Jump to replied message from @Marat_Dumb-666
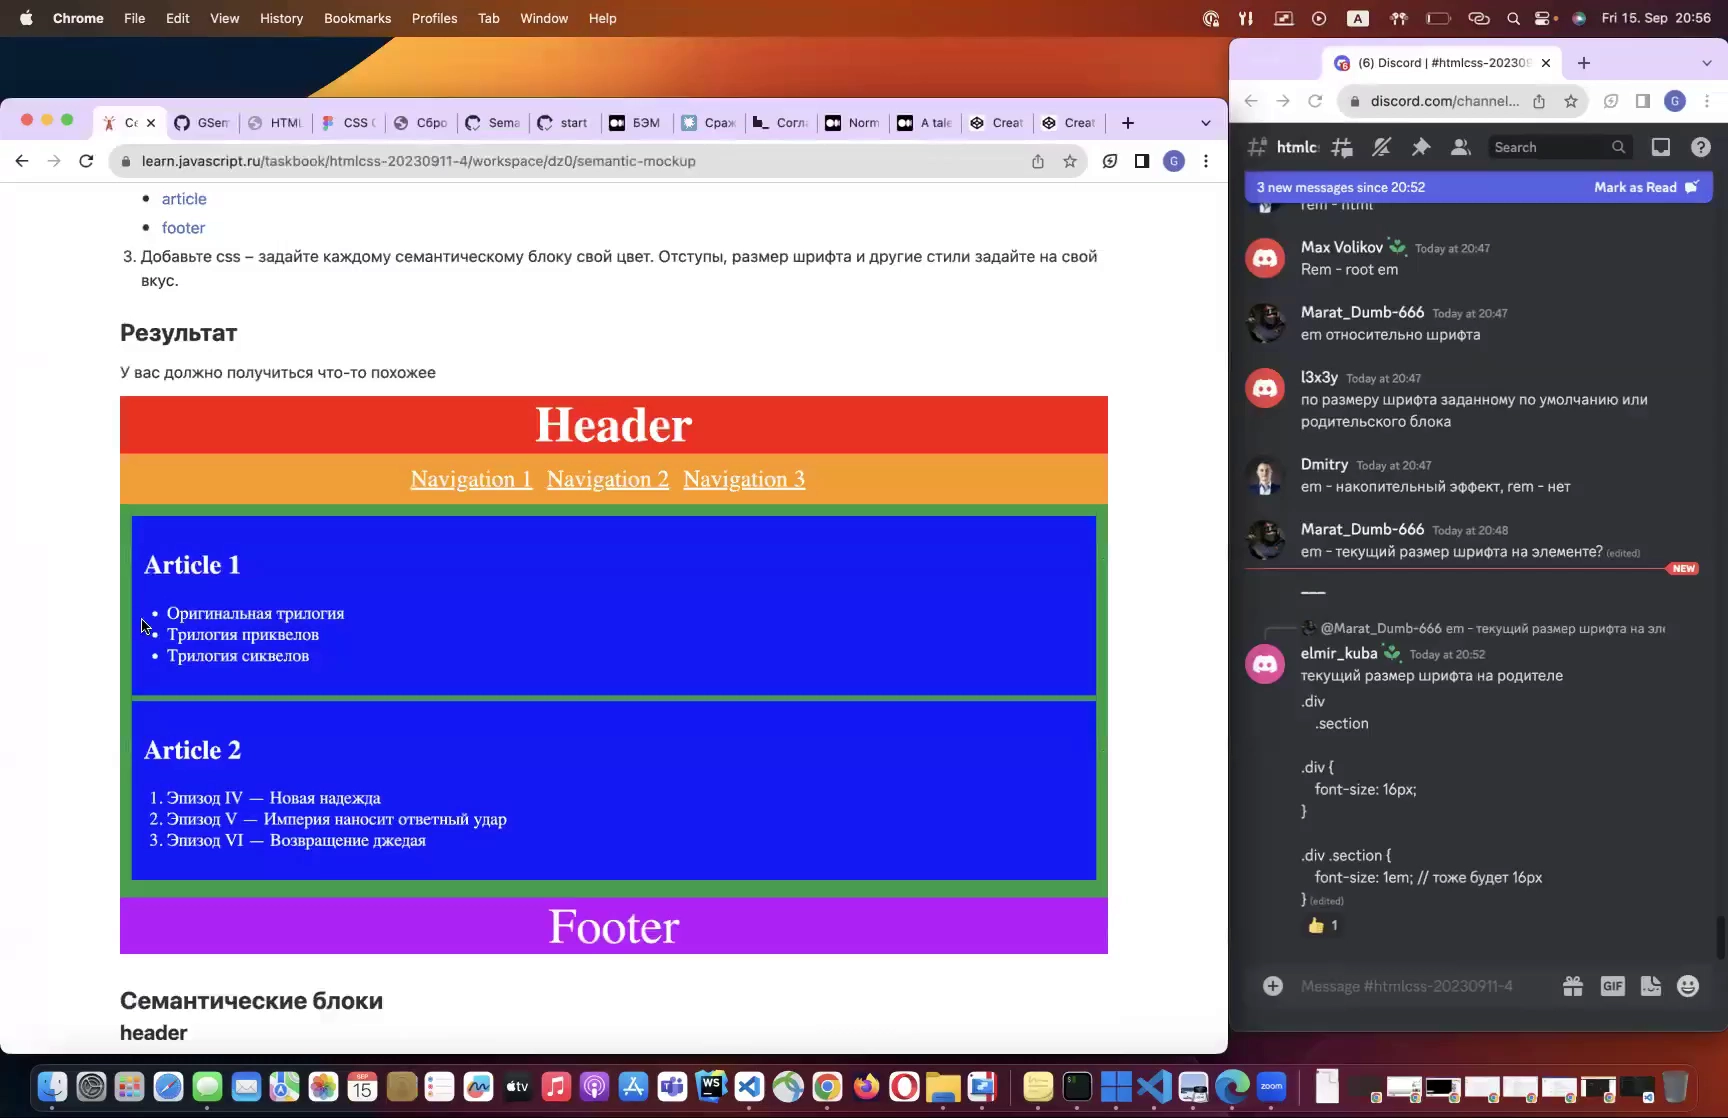 (1492, 628)
